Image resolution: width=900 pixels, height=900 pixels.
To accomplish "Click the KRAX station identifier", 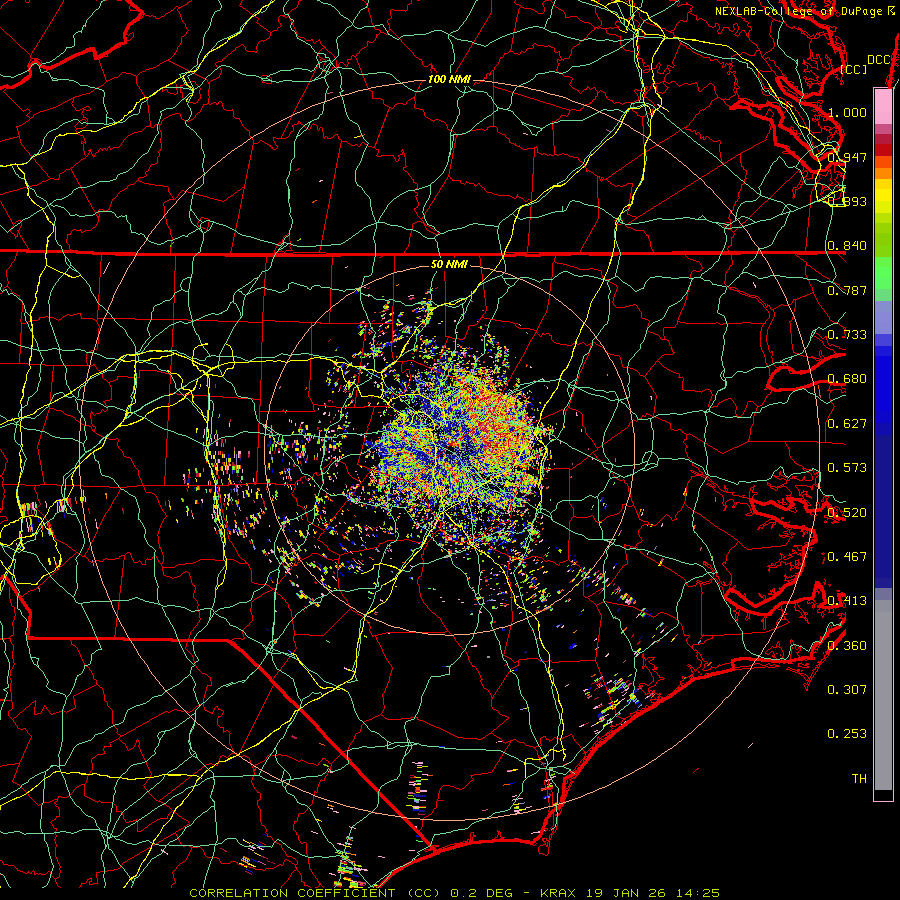I will point(559,893).
